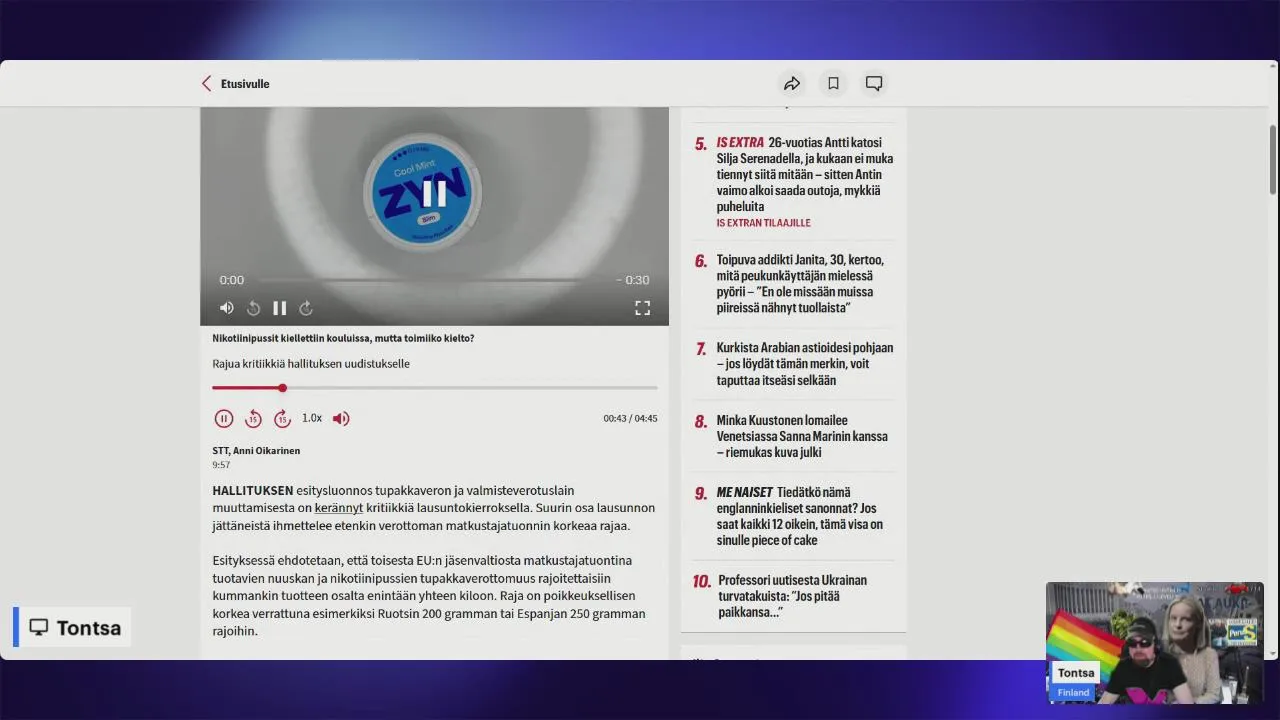Click the share arrow icon
This screenshot has height=720, width=1280.
[792, 84]
